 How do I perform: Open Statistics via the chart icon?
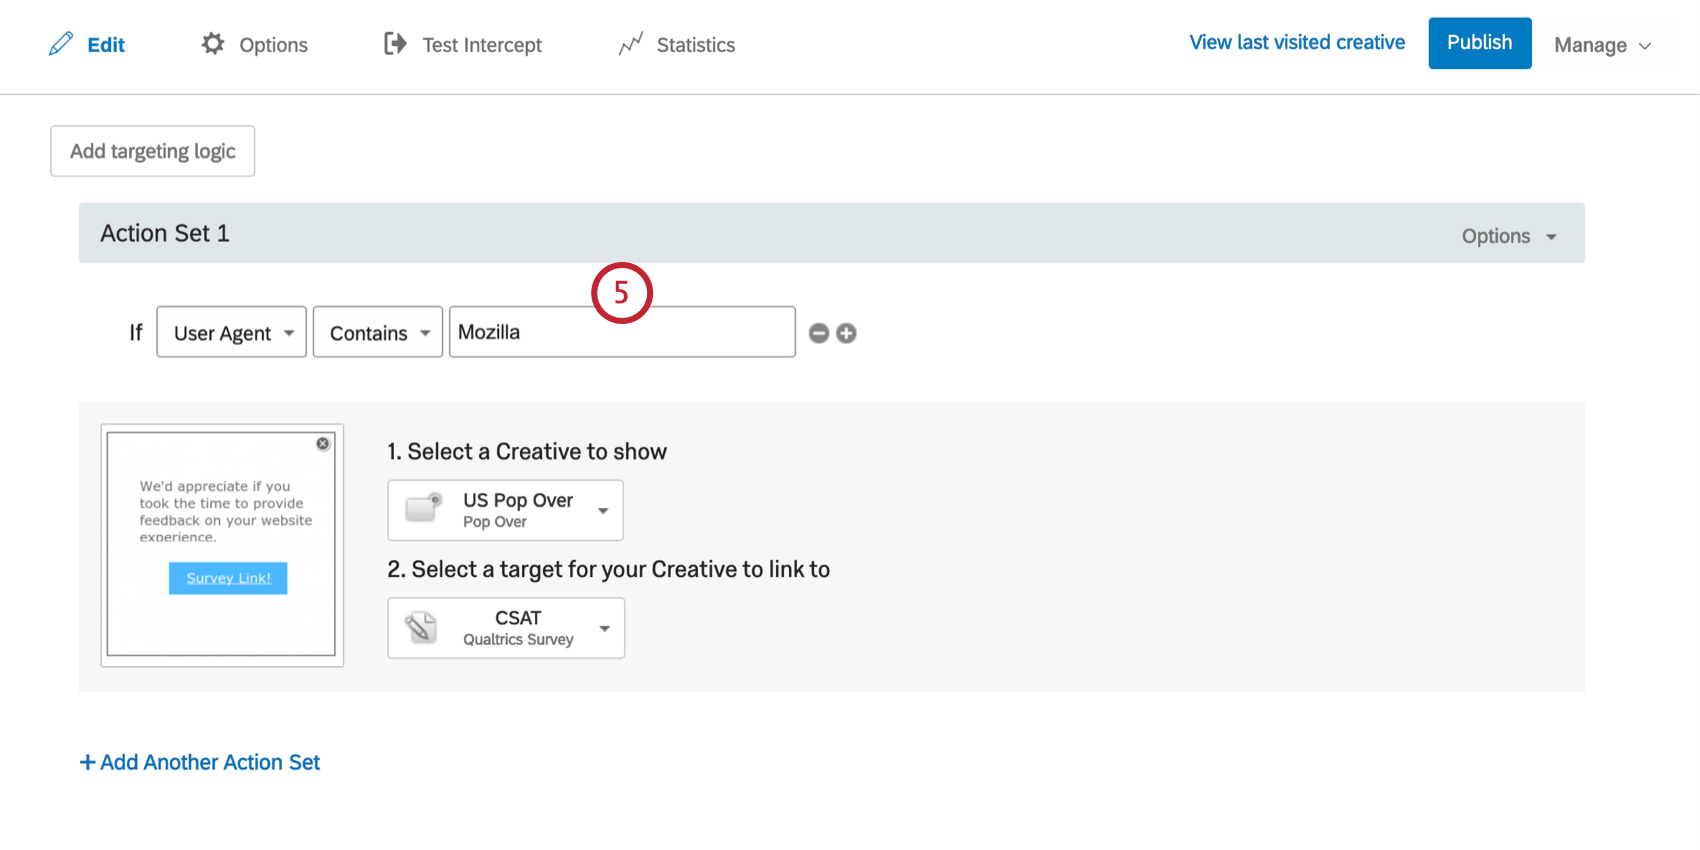(x=631, y=43)
